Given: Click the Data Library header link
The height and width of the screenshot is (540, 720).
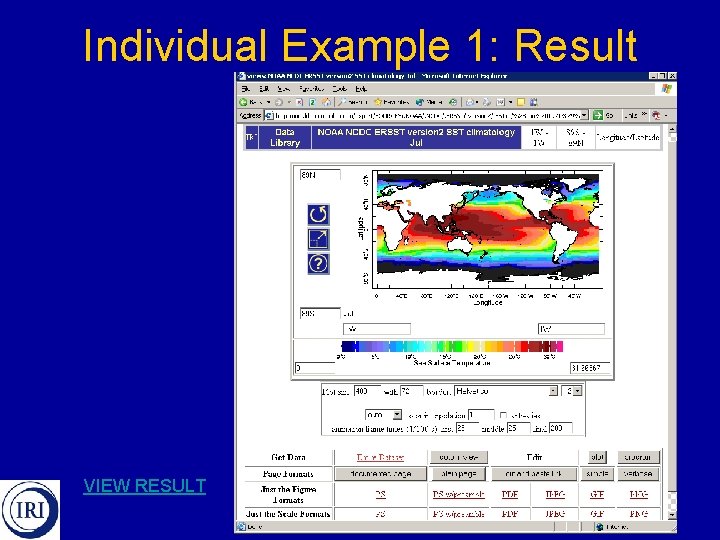Looking at the screenshot, I should click(285, 137).
